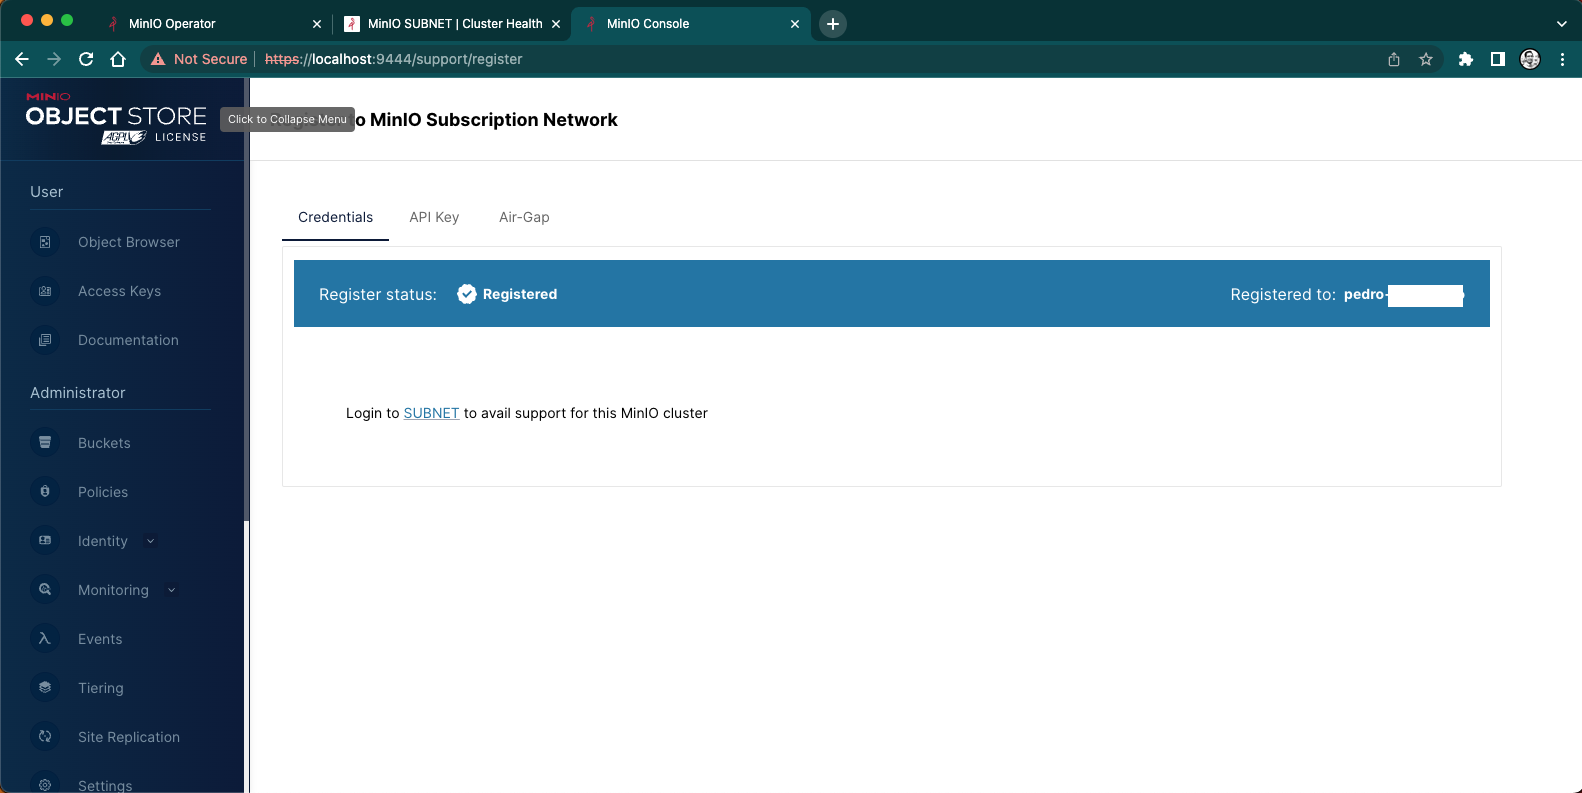Reload the page with refresh icon

pos(86,59)
